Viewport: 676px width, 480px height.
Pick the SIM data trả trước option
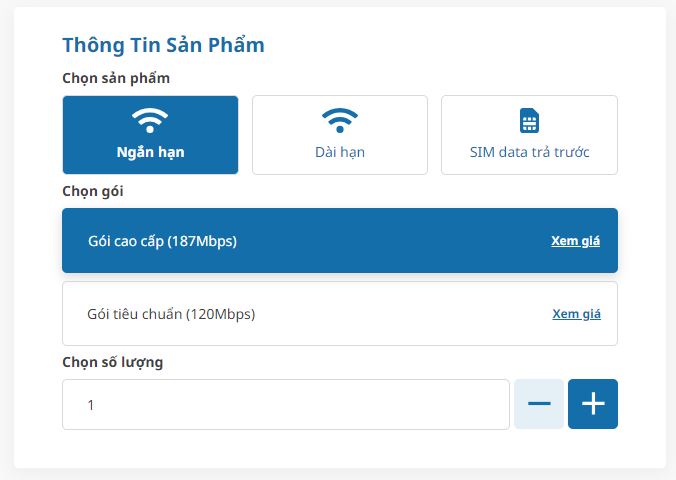click(529, 135)
